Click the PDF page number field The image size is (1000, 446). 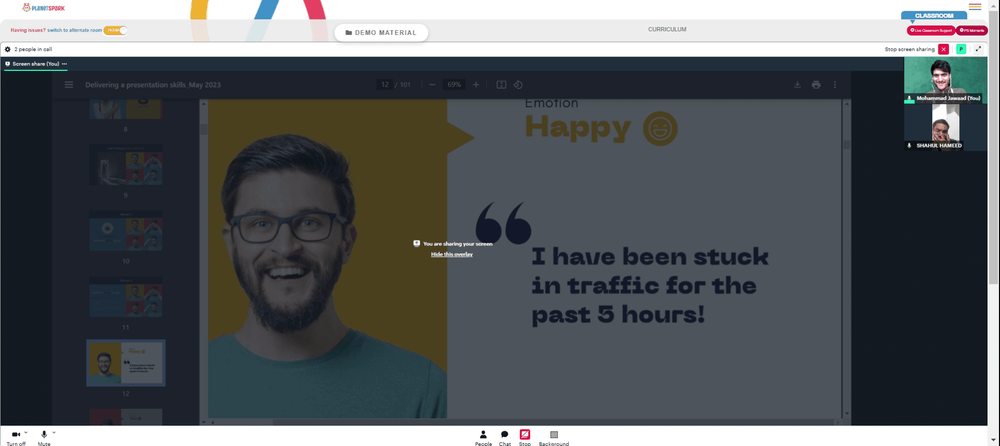[385, 85]
